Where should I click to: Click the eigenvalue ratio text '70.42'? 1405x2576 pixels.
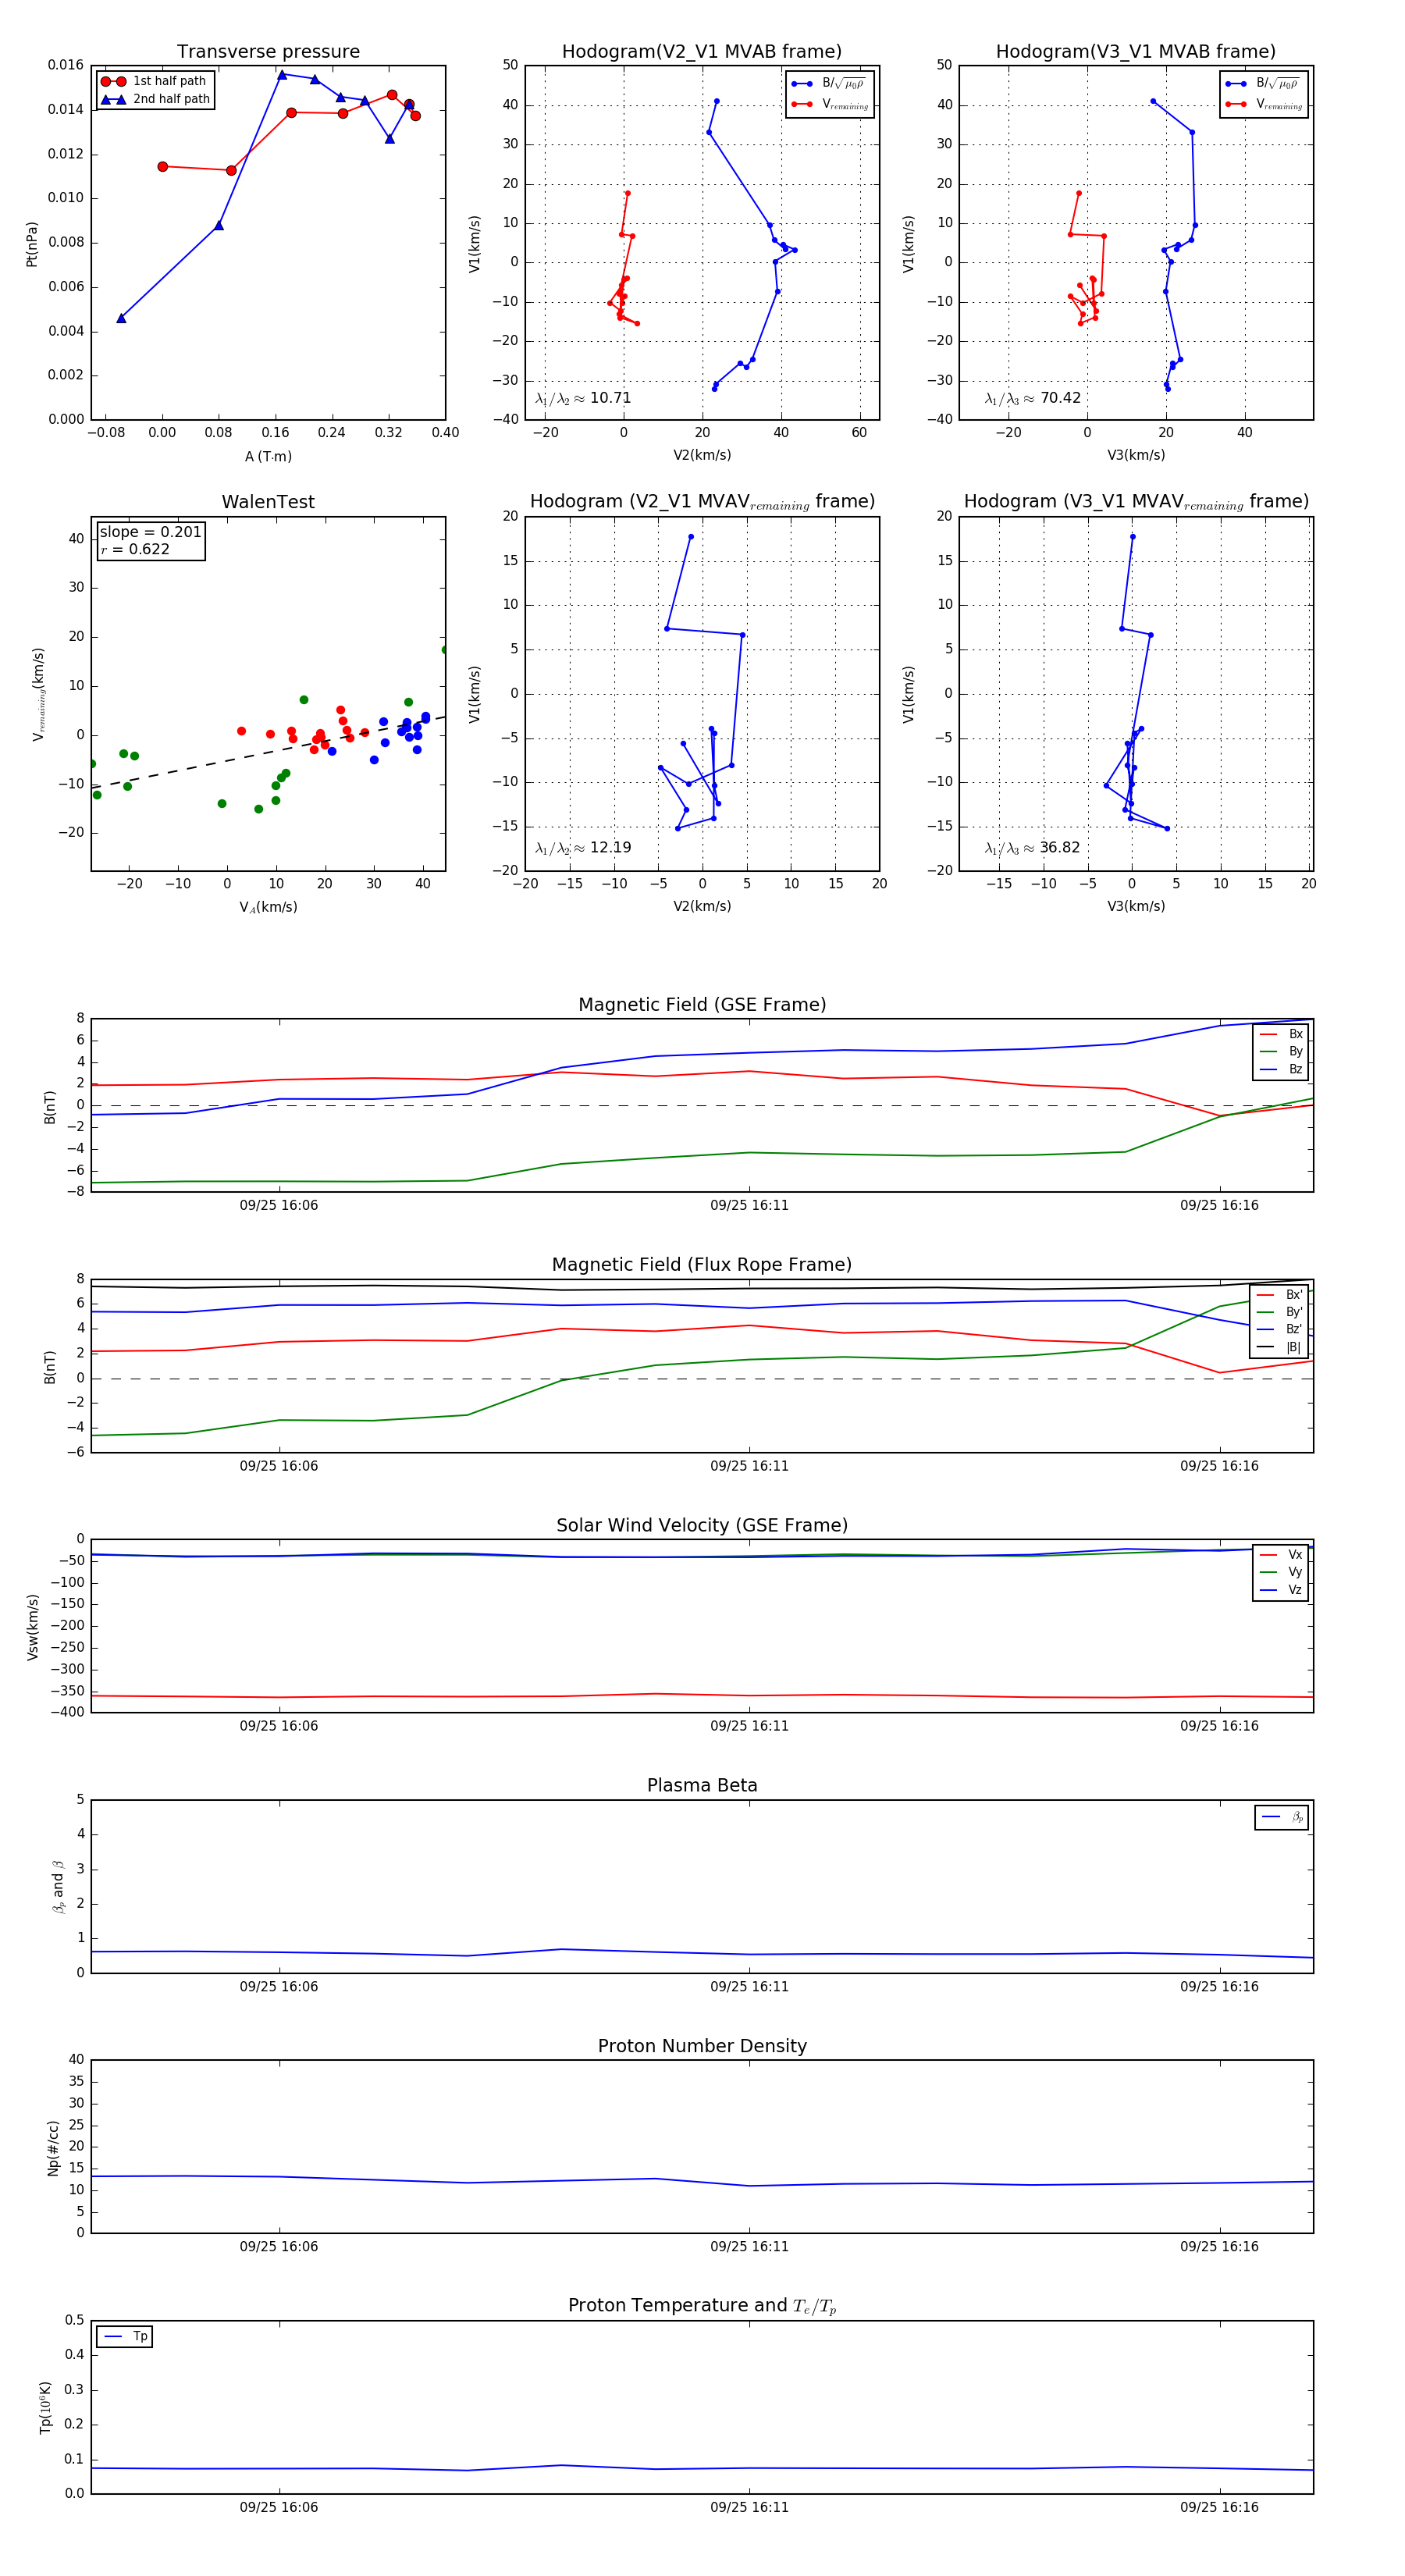tap(1060, 398)
